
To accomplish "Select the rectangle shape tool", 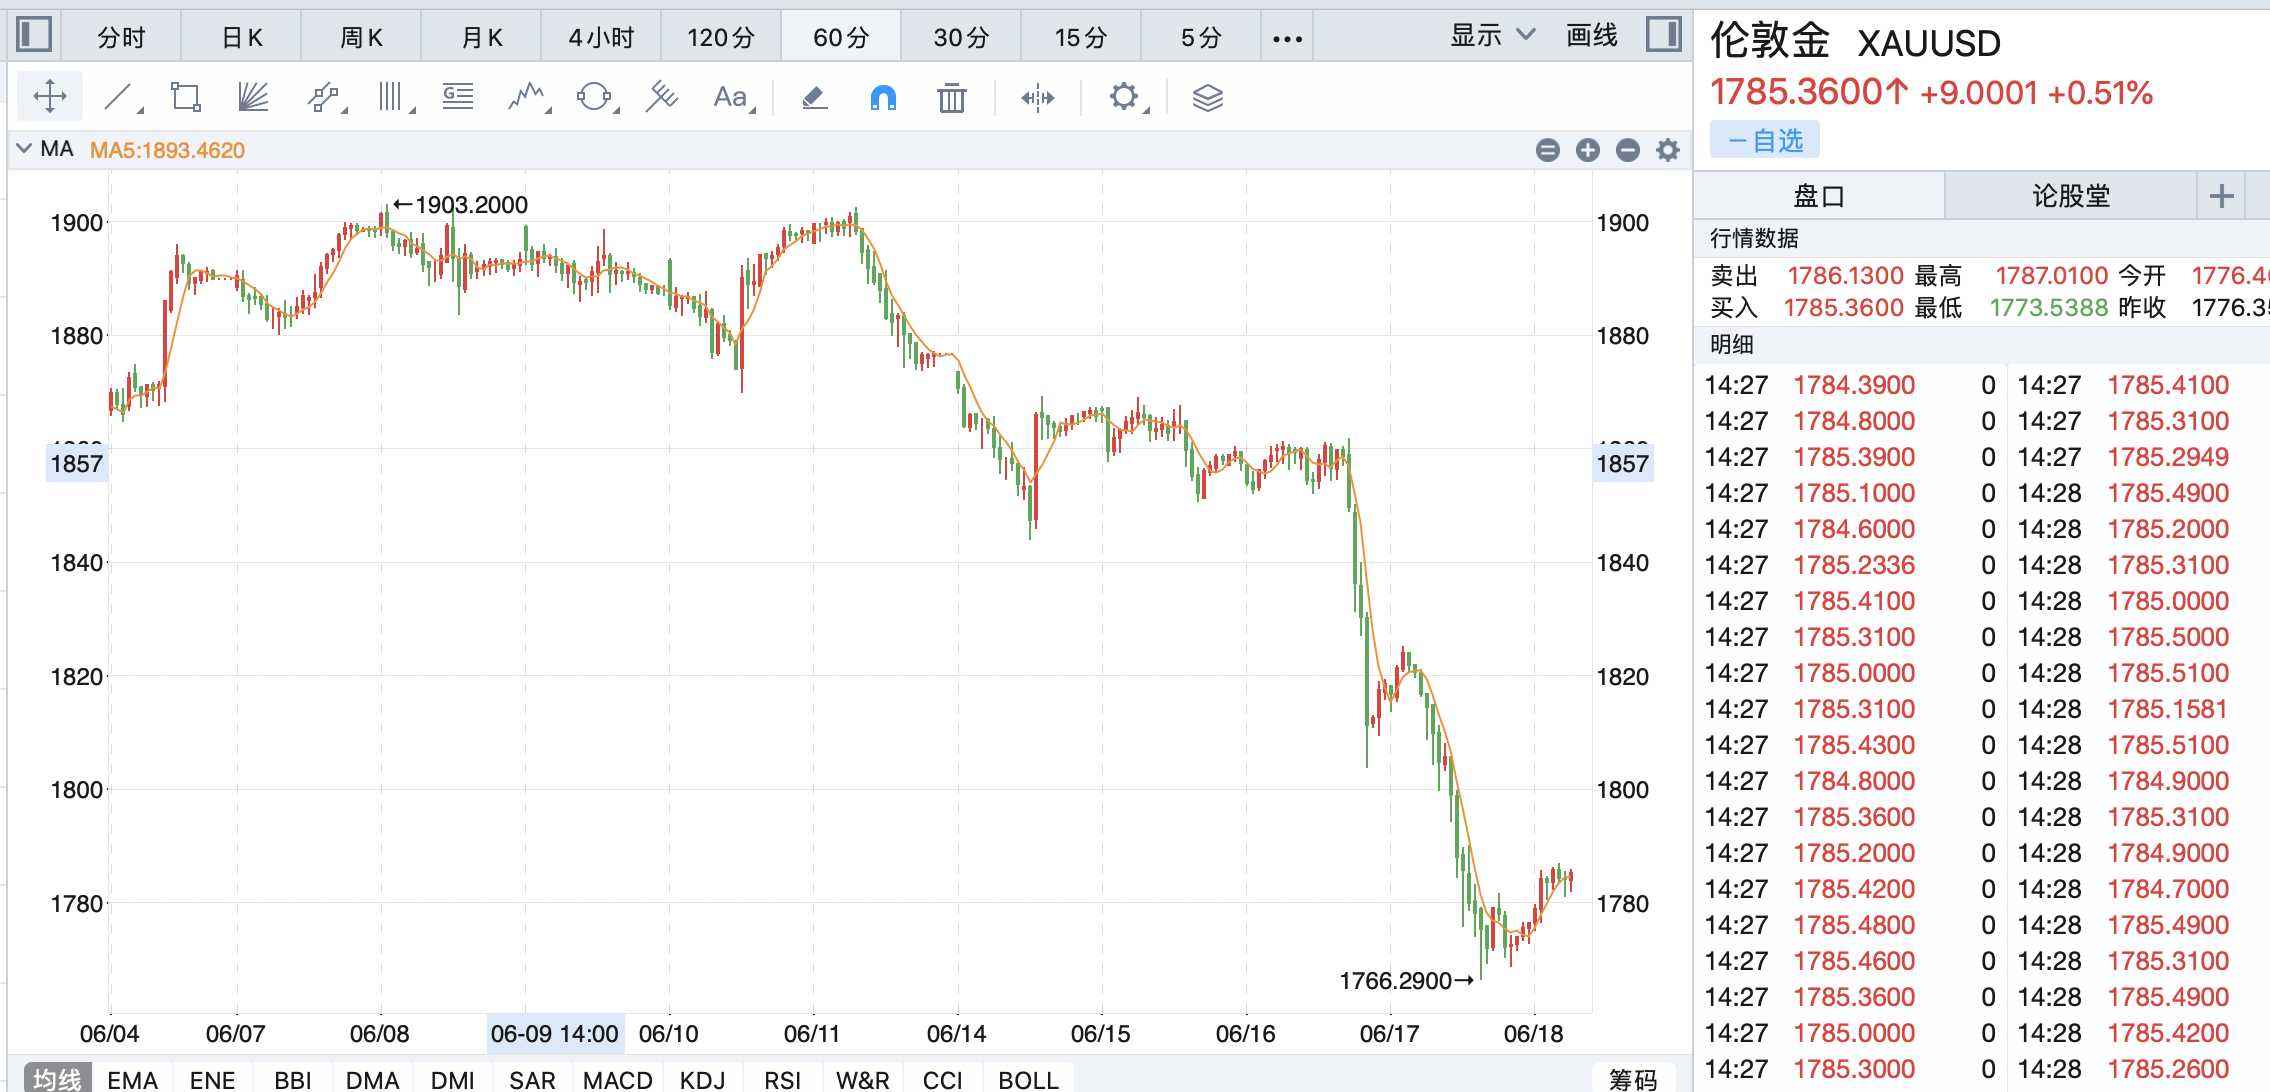I will (x=186, y=97).
